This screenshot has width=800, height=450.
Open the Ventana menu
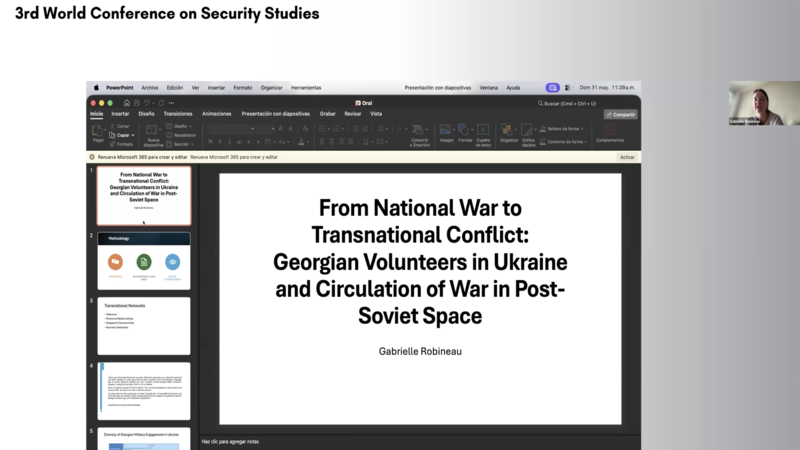pyautogui.click(x=488, y=88)
